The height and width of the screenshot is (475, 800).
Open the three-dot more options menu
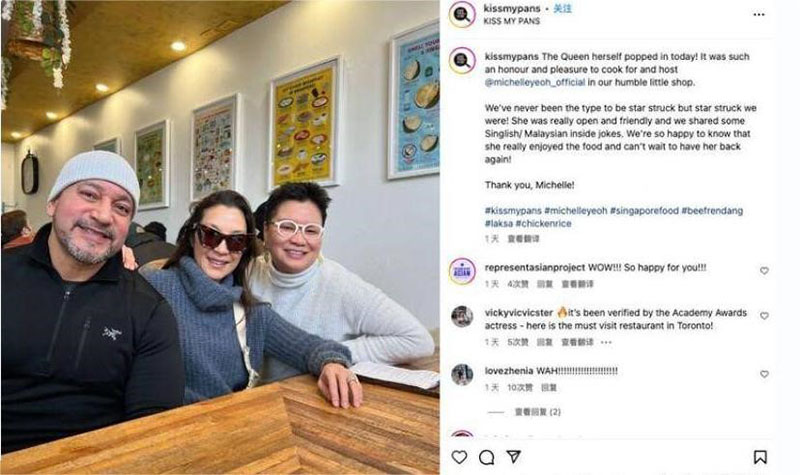pos(759,14)
